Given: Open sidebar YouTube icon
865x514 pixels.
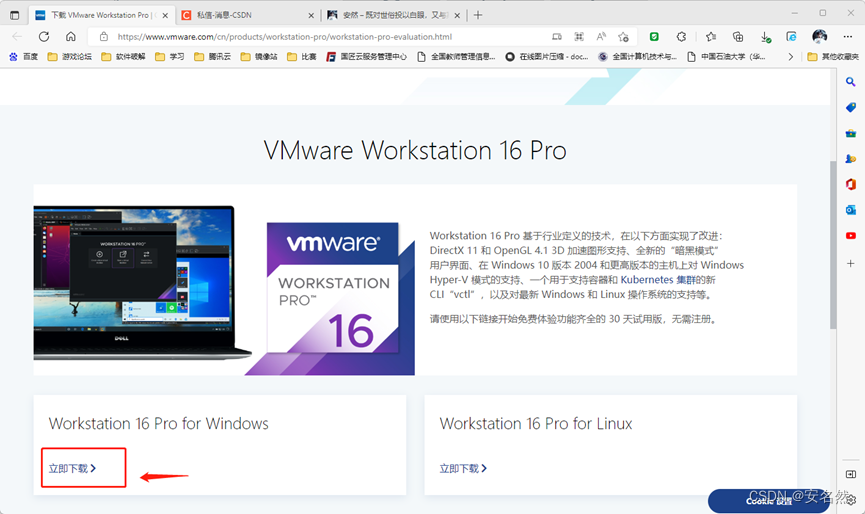Looking at the screenshot, I should [851, 235].
